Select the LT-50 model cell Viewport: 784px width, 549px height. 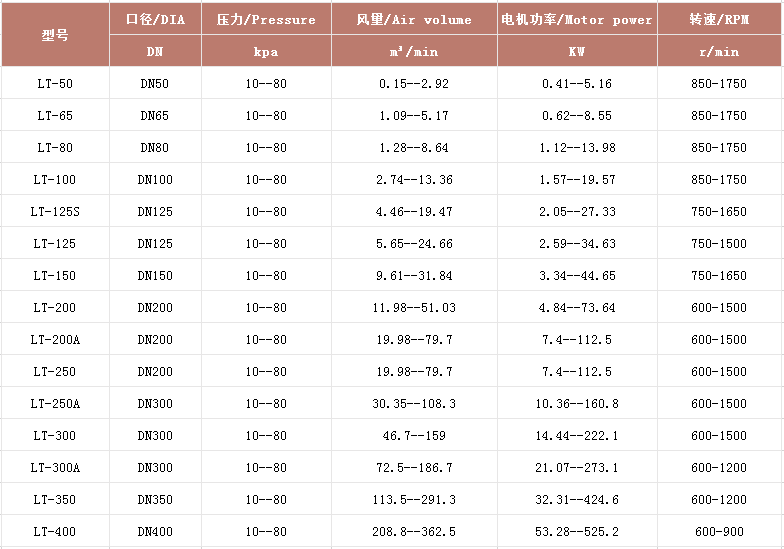[x=55, y=84]
